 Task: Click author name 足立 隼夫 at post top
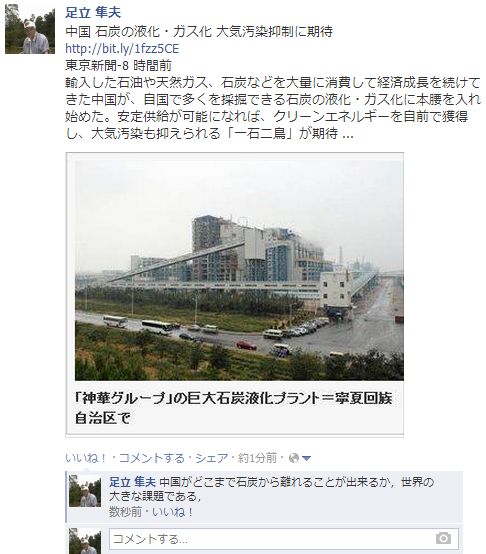click(x=93, y=13)
